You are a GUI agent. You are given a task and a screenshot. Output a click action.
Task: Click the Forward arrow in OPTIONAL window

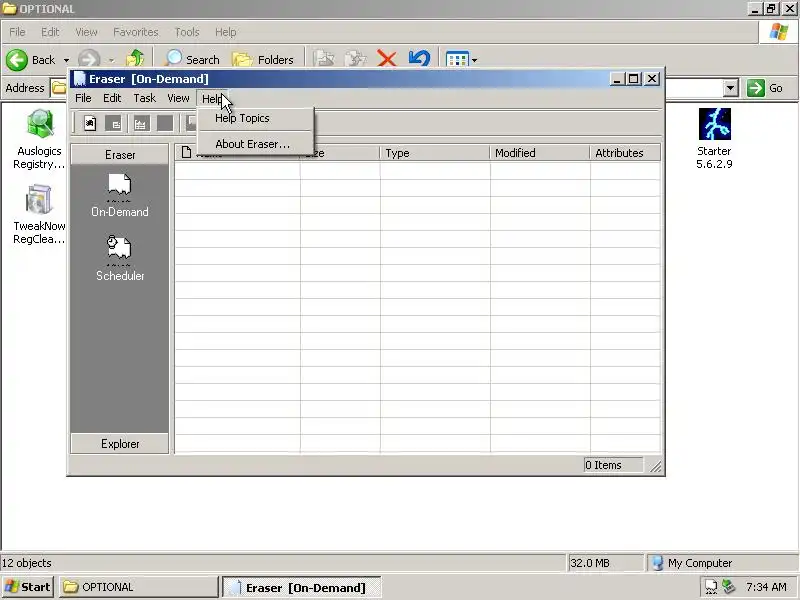coord(89,60)
